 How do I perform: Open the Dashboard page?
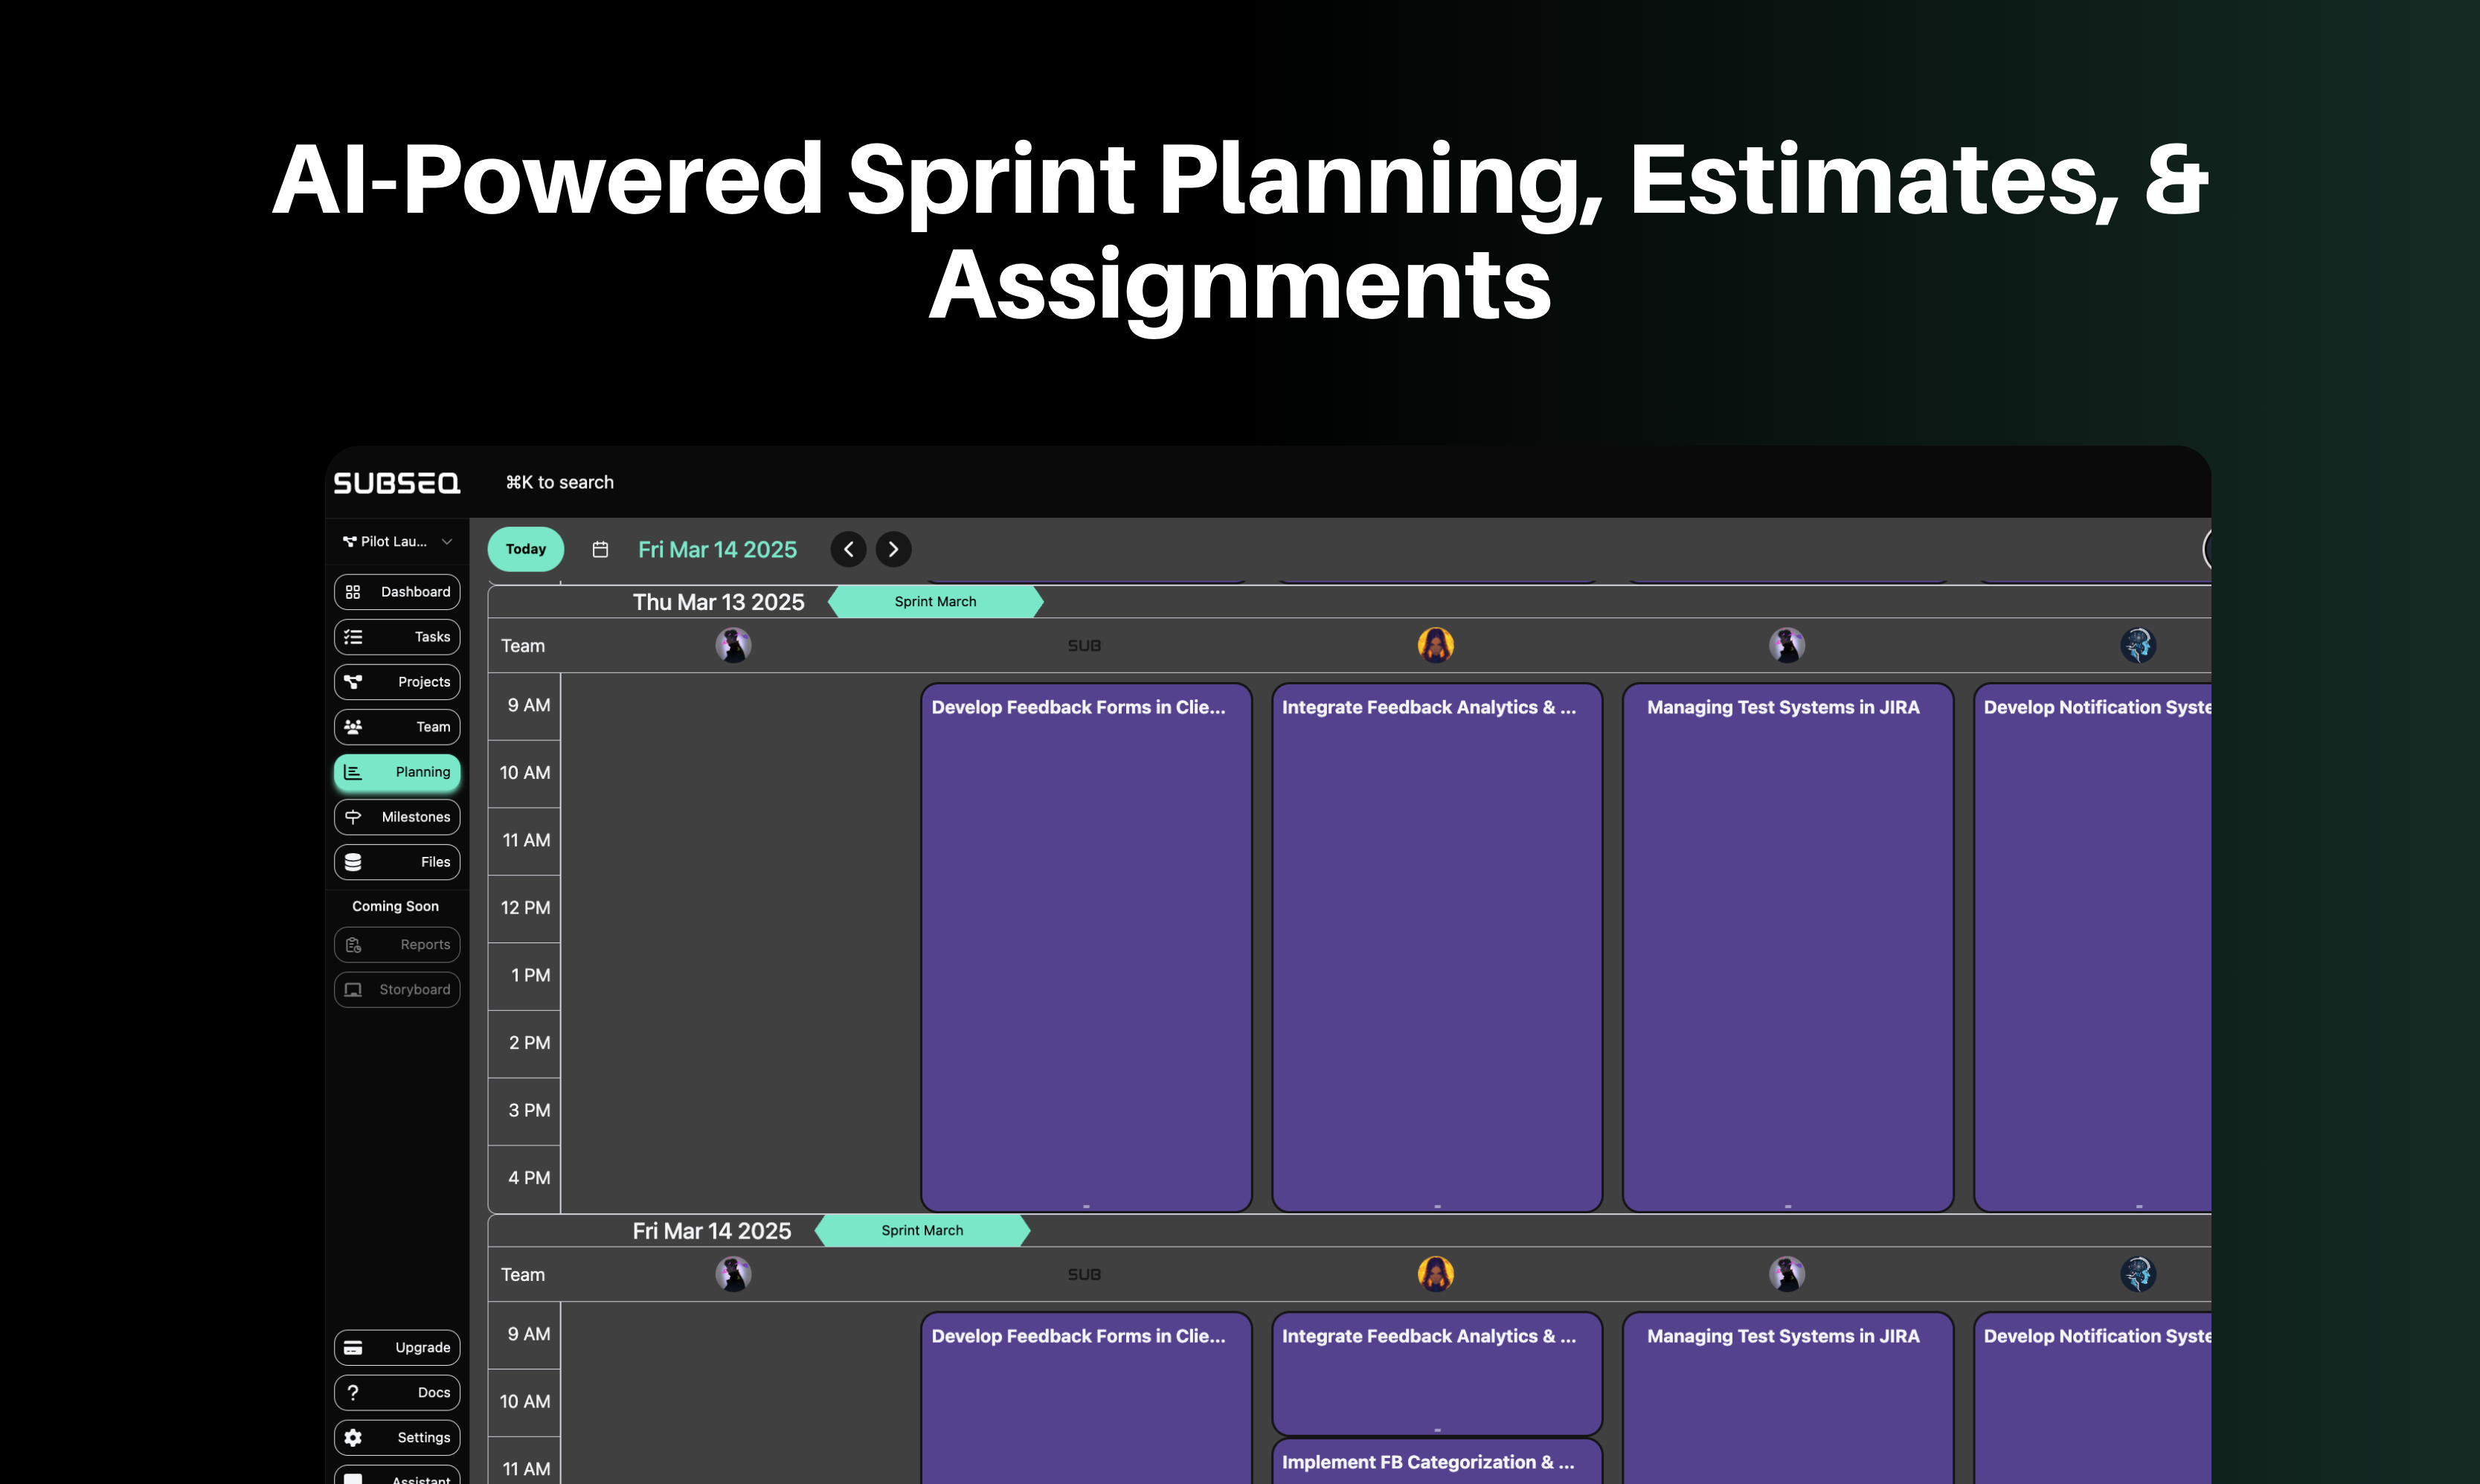397,592
